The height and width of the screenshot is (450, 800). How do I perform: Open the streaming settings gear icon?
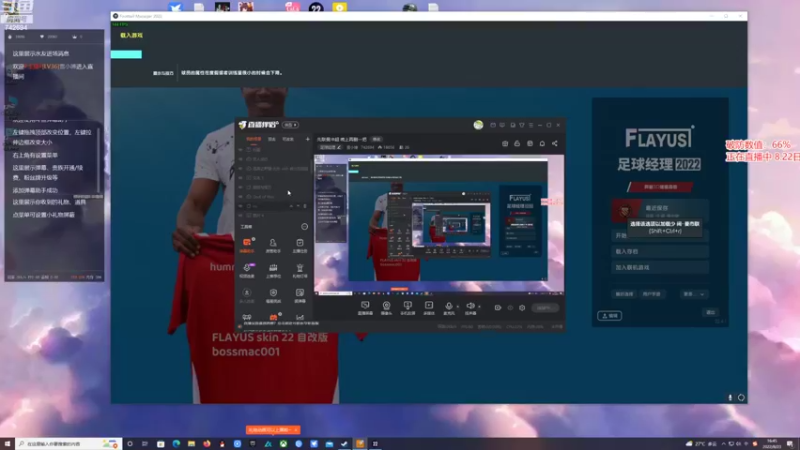click(522, 308)
